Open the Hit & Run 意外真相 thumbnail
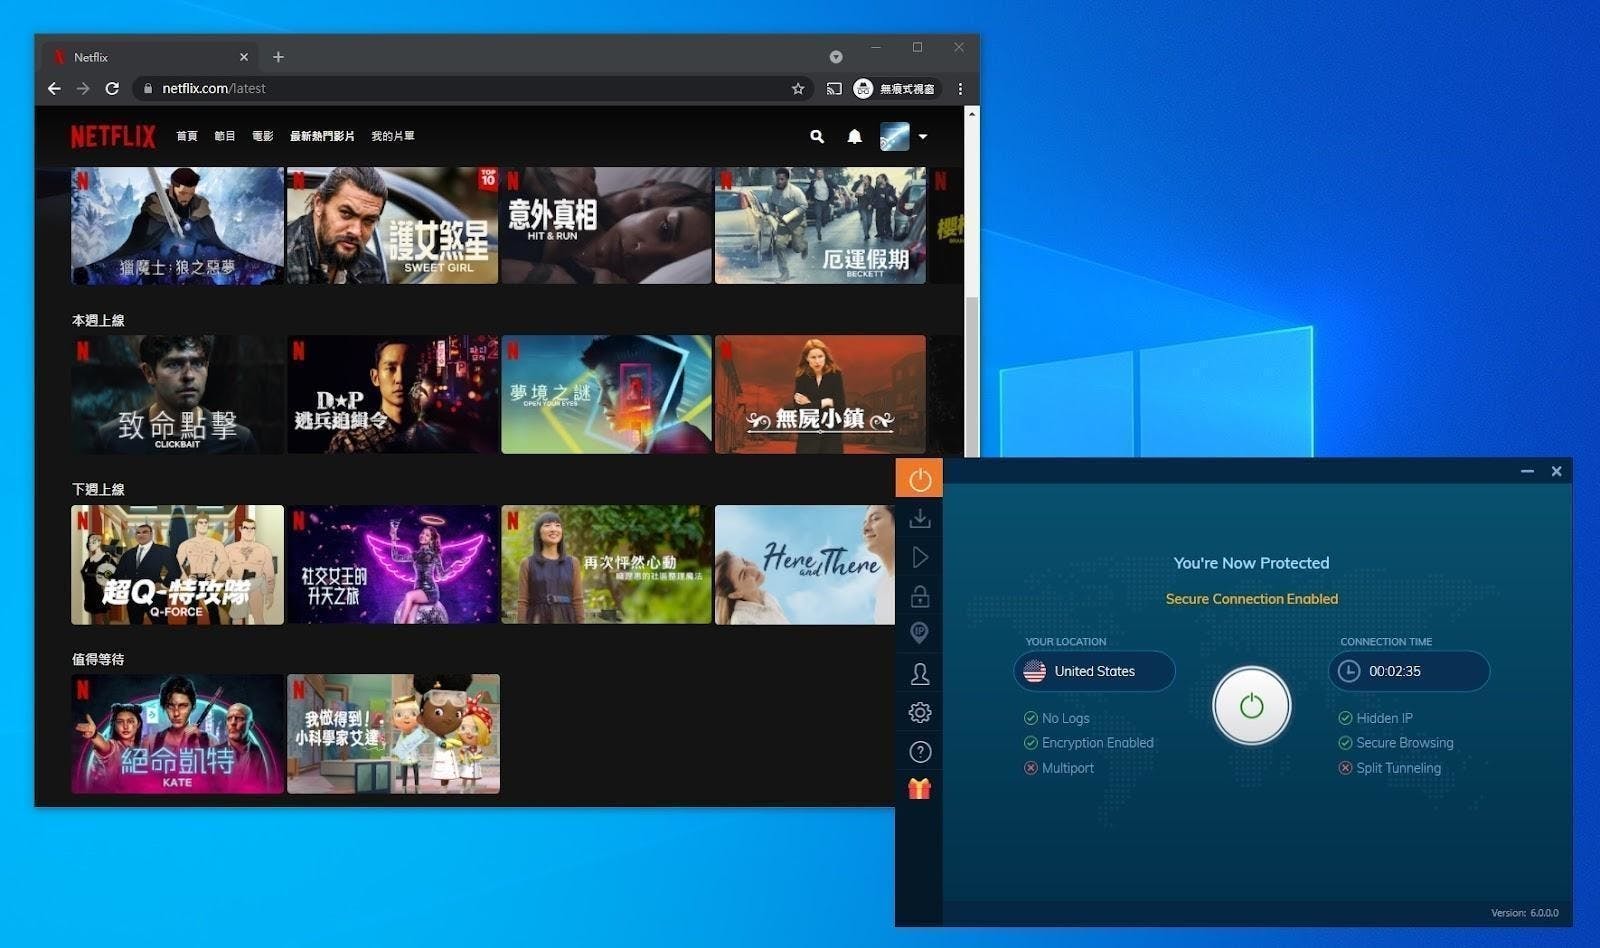 [606, 225]
